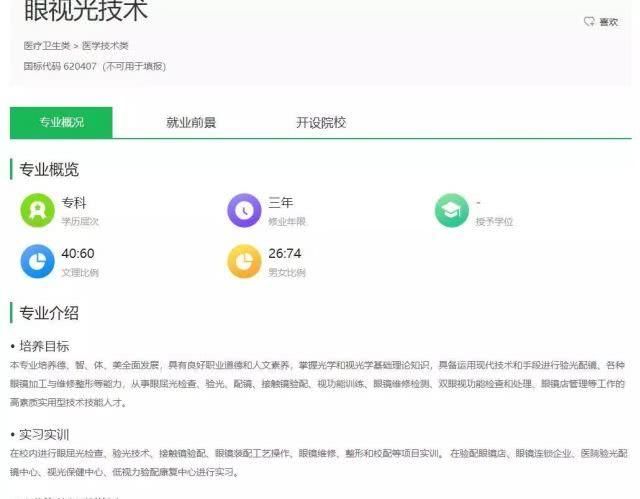The image size is (640, 499).
Task: Click the green 学历层次 badge icon
Action: 38,210
